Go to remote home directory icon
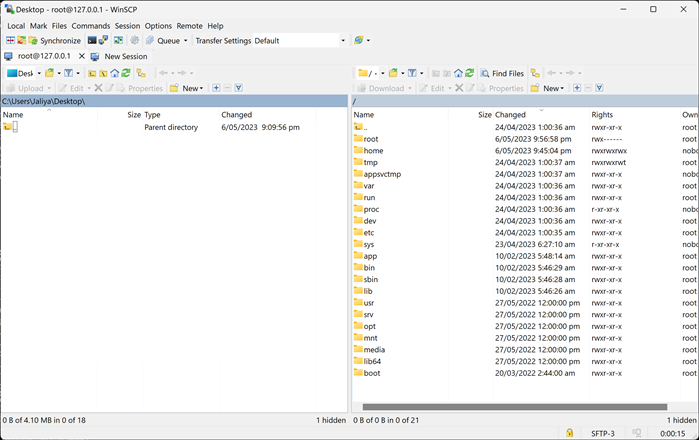 (458, 73)
